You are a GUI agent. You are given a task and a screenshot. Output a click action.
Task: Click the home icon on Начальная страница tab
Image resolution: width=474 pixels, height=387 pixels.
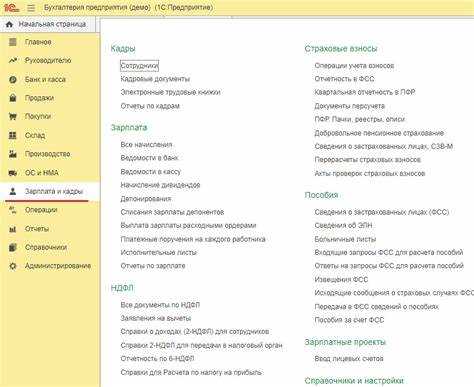(9, 24)
